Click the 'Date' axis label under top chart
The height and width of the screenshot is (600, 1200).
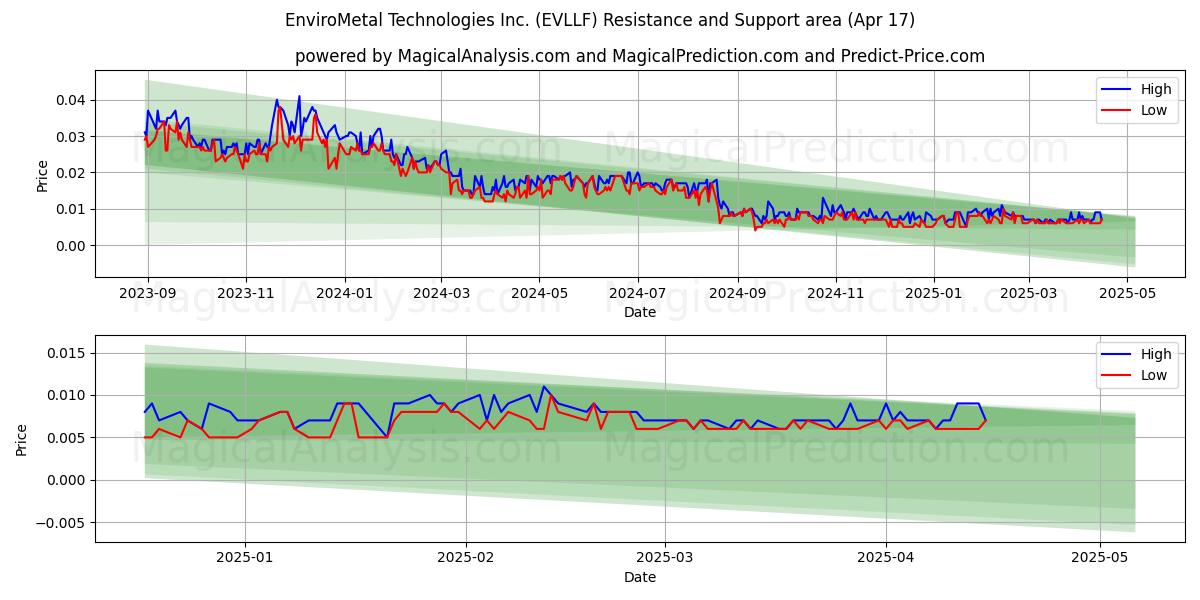640,312
